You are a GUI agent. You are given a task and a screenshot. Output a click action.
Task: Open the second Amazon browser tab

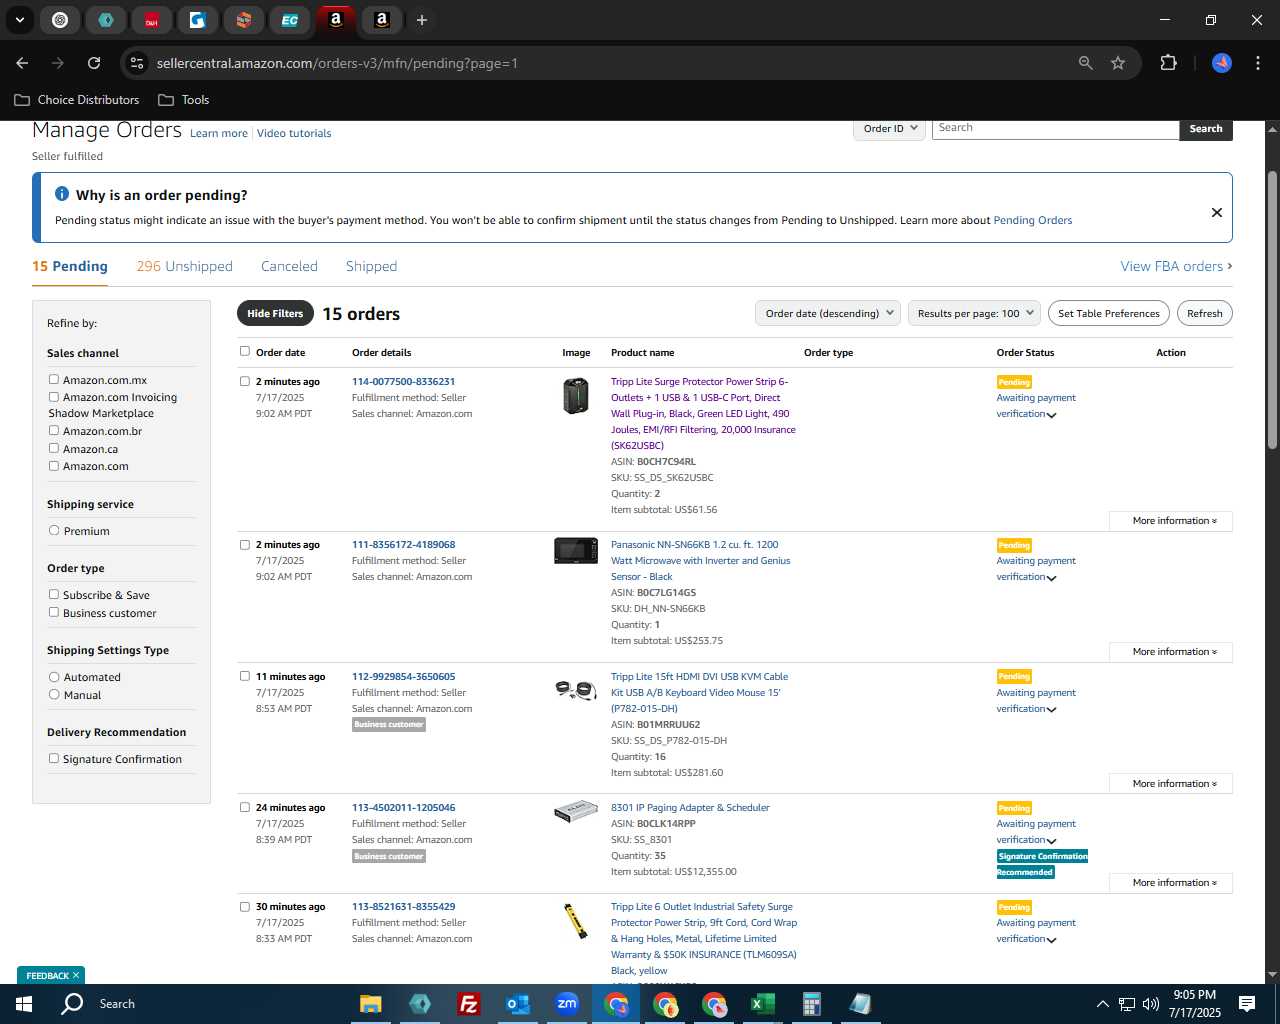382,20
